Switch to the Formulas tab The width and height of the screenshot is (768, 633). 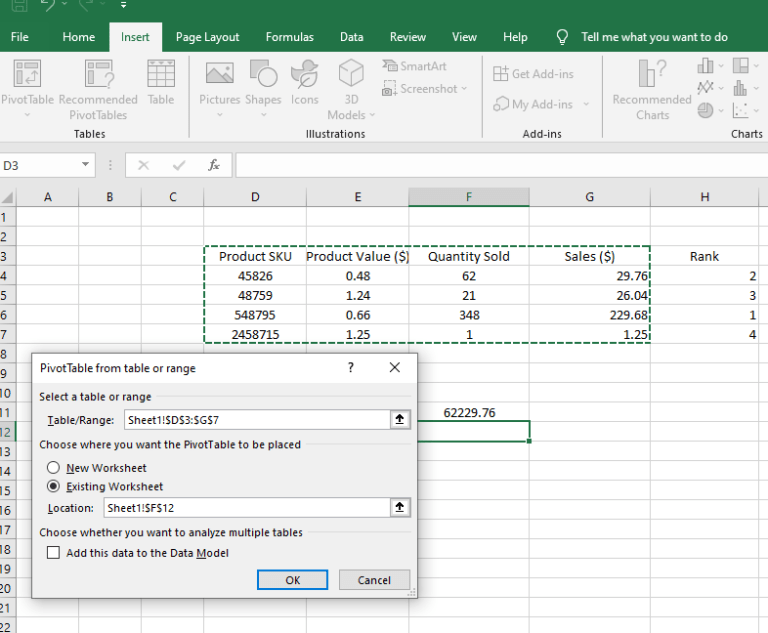[x=289, y=37]
